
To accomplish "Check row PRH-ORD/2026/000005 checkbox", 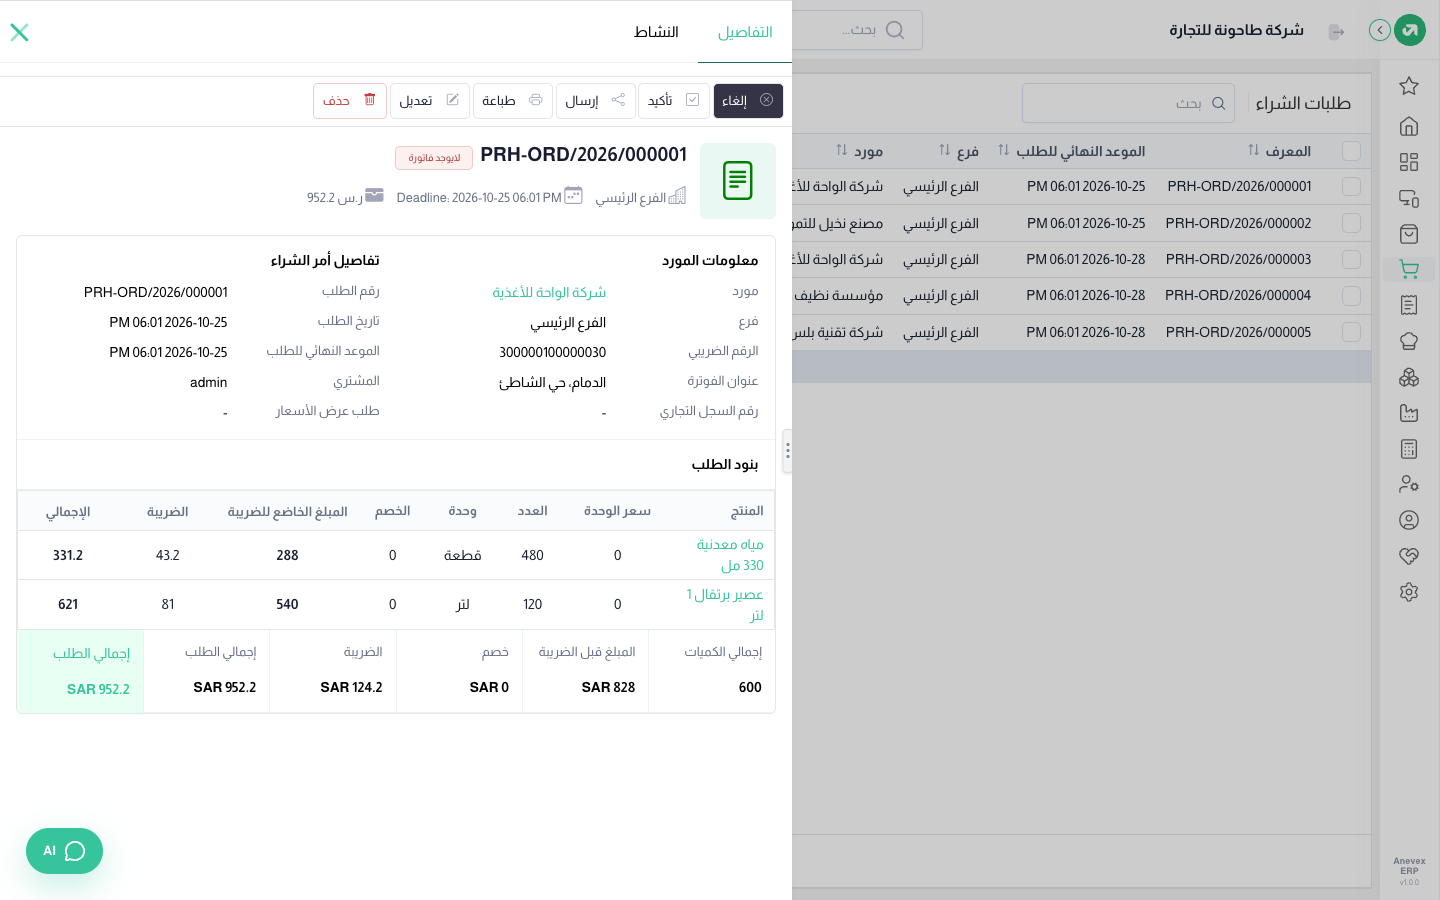I will (1351, 332).
